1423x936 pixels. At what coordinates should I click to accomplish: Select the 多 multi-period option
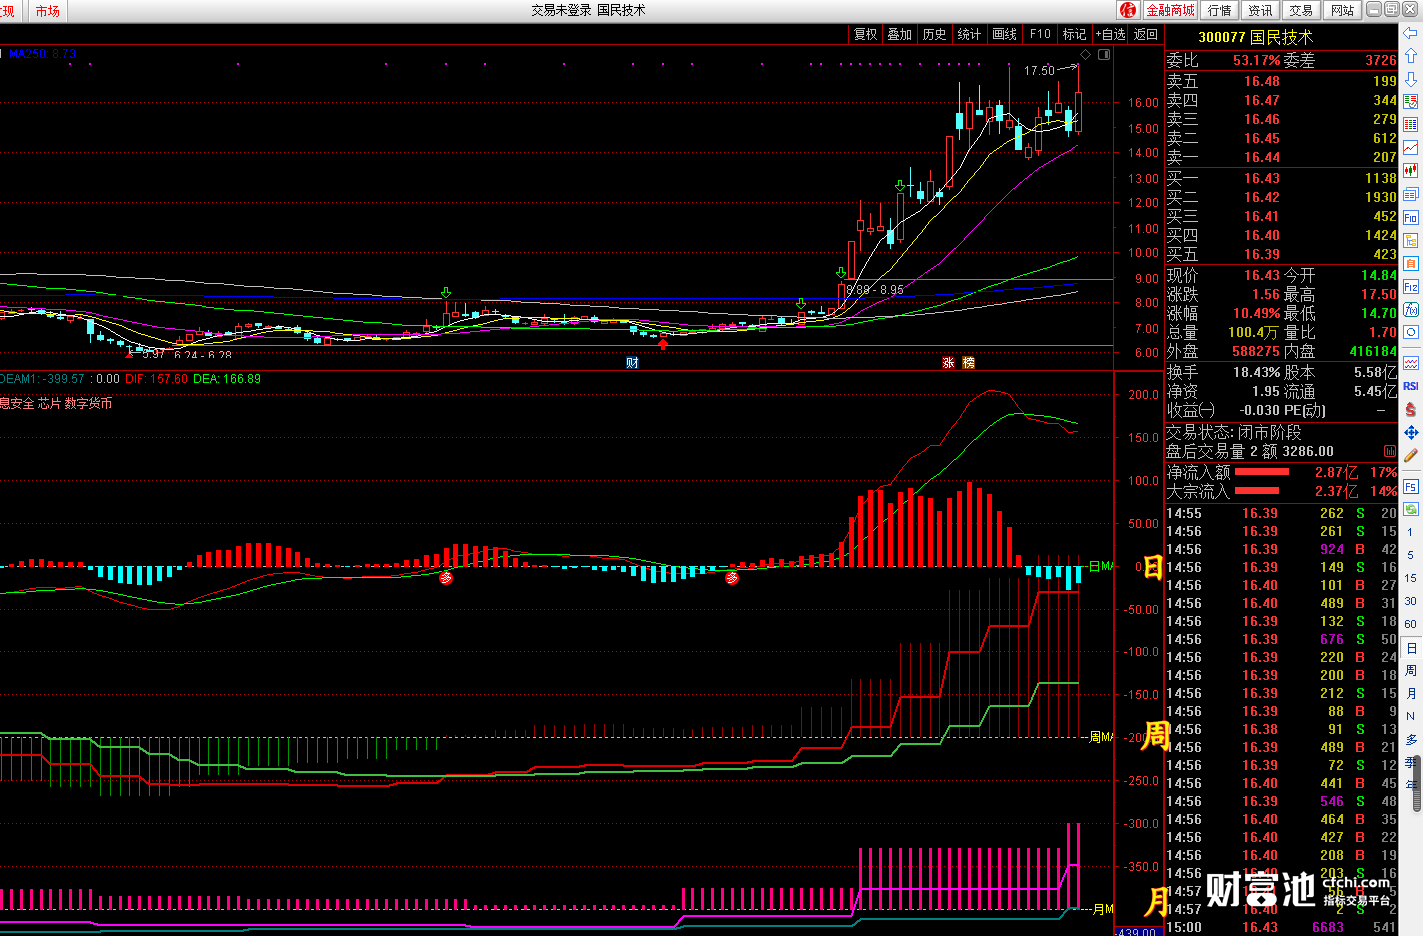[1411, 740]
